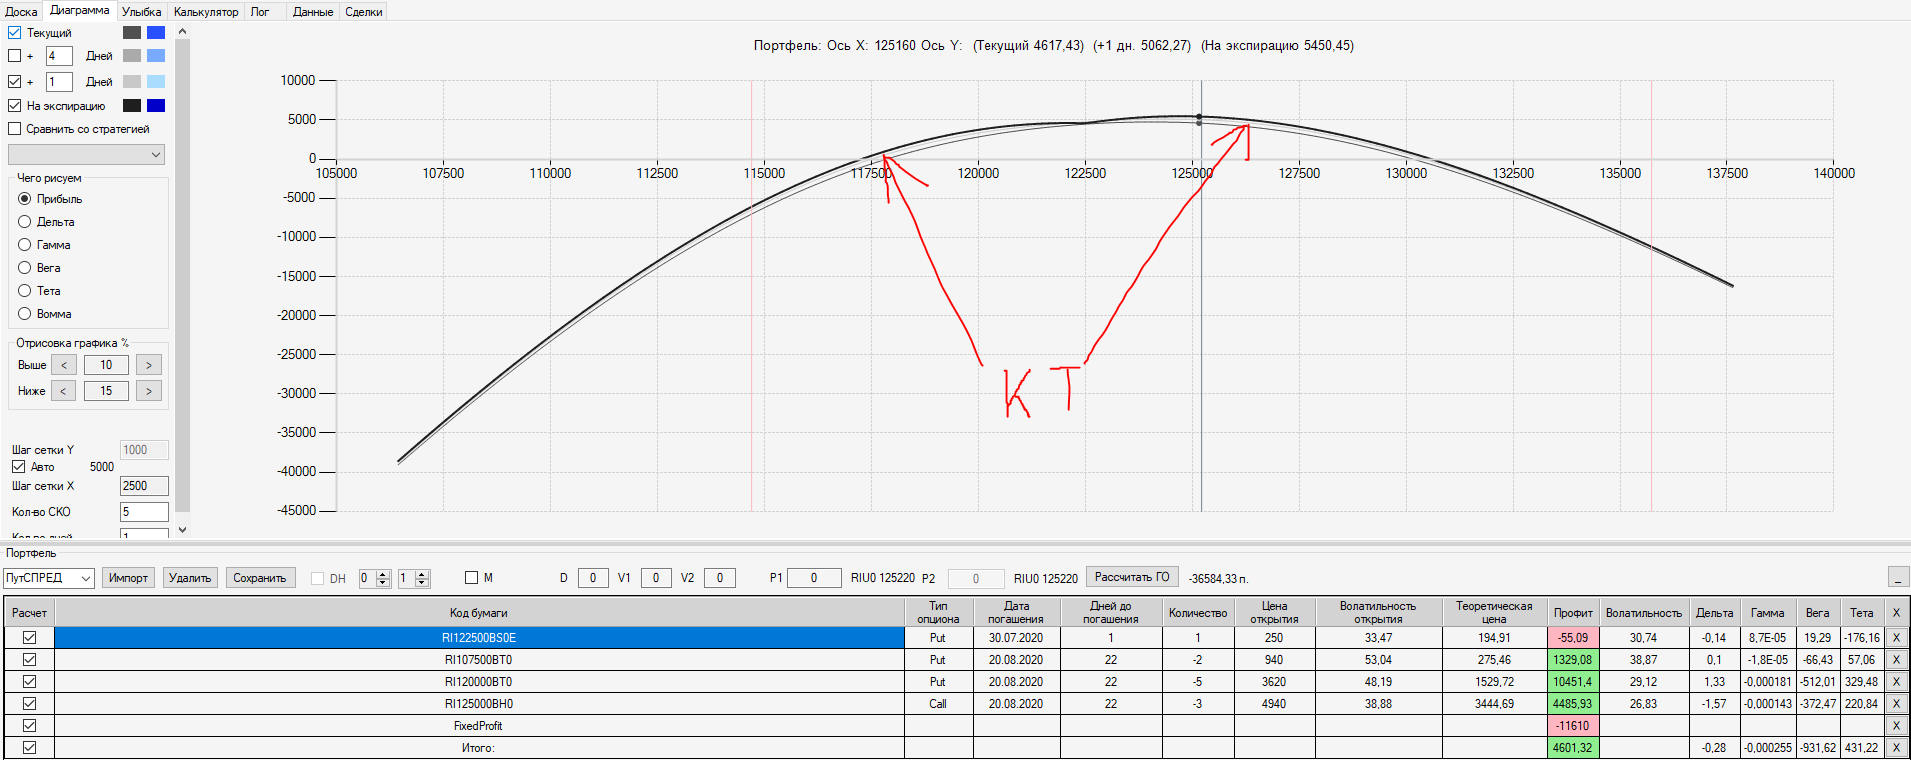1911x760 pixels.
Task: Click the dark blue На экспирацию swatch
Action: click(156, 106)
